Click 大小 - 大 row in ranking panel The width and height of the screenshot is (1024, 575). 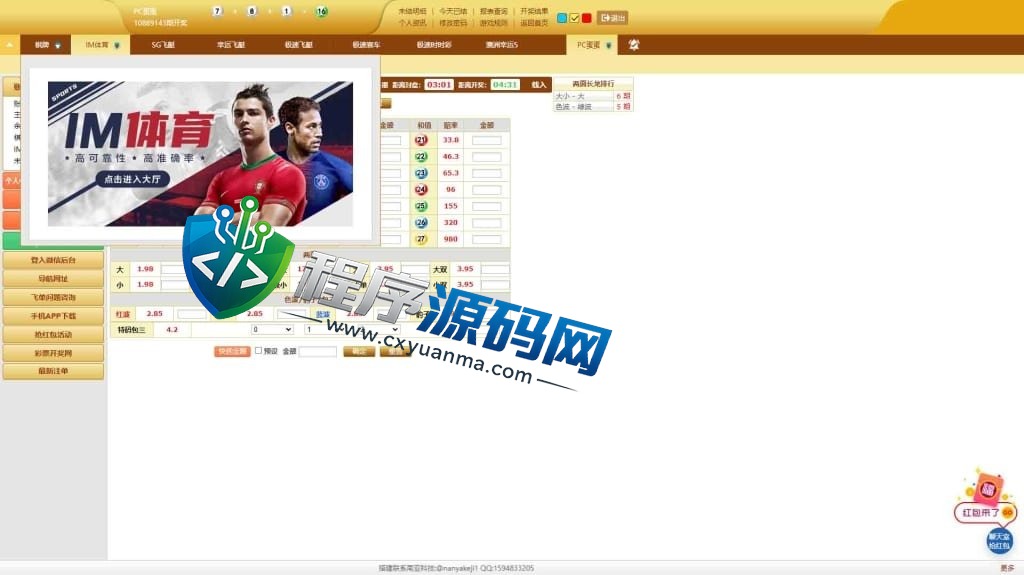[x=592, y=96]
